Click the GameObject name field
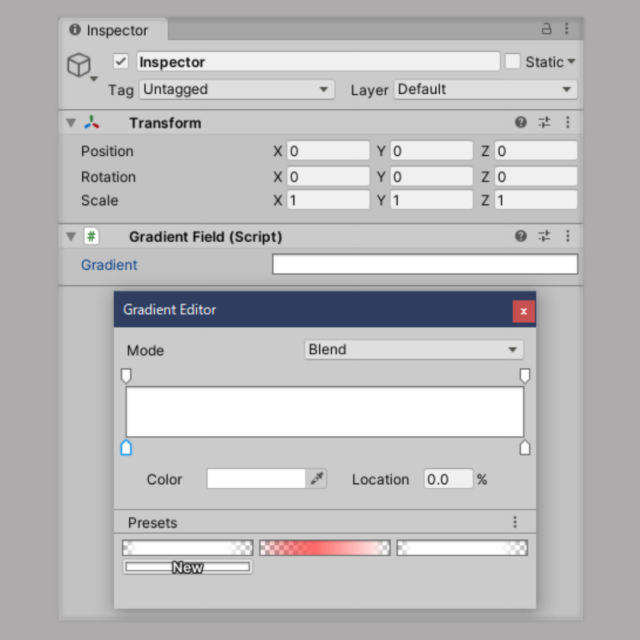 pos(318,62)
